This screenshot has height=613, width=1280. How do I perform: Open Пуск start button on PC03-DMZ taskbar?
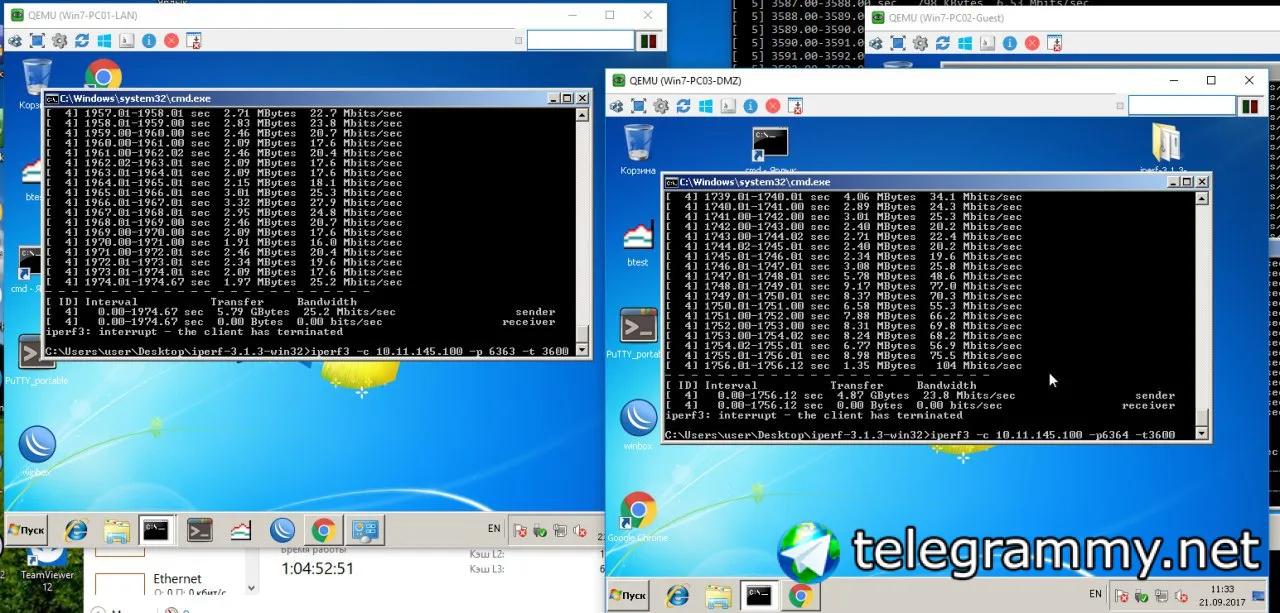pos(629,596)
